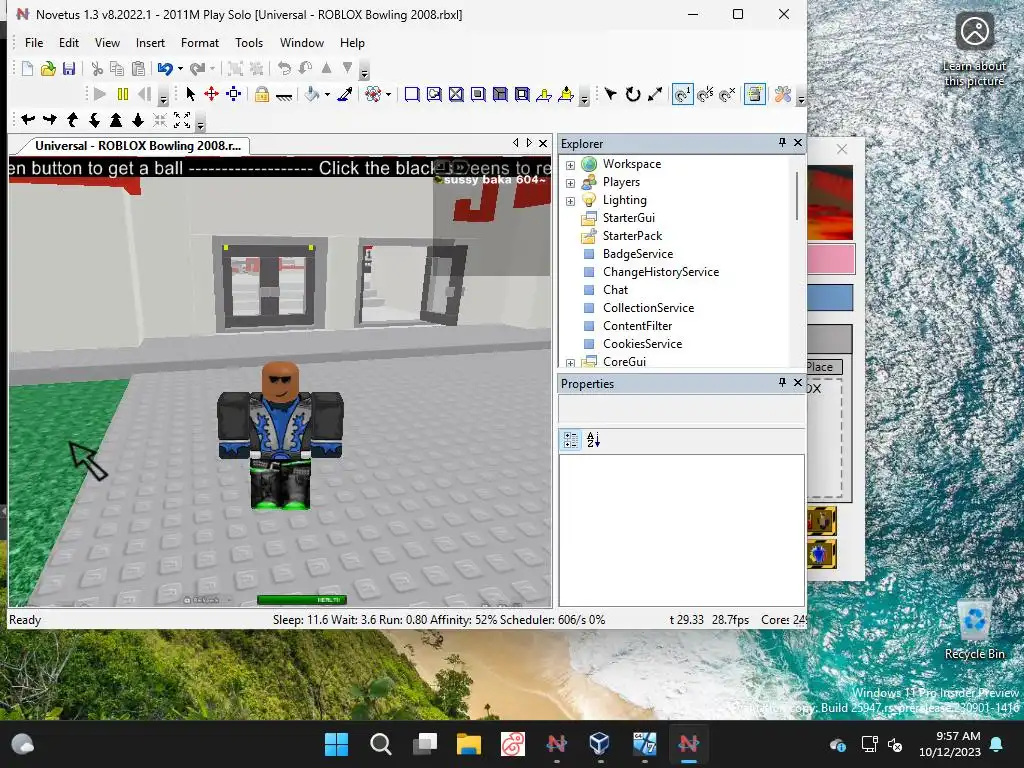Viewport: 1024px width, 768px height.
Task: Toggle the Properties panel auto-hide pin
Action: click(x=782, y=382)
